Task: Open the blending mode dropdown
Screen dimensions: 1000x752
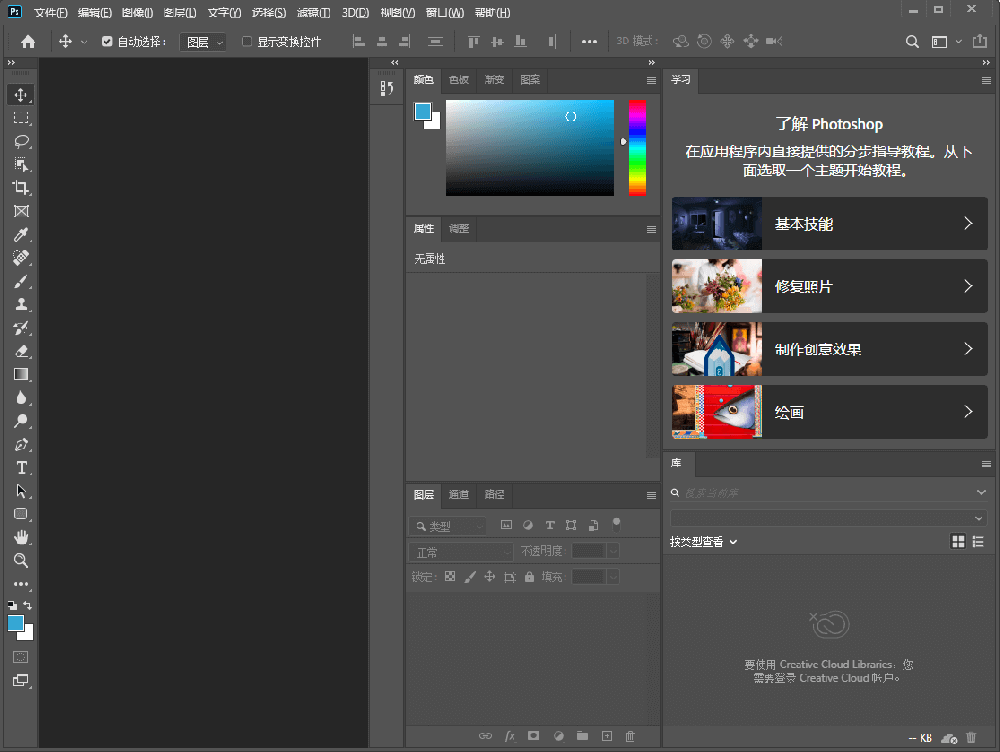Action: pos(461,552)
